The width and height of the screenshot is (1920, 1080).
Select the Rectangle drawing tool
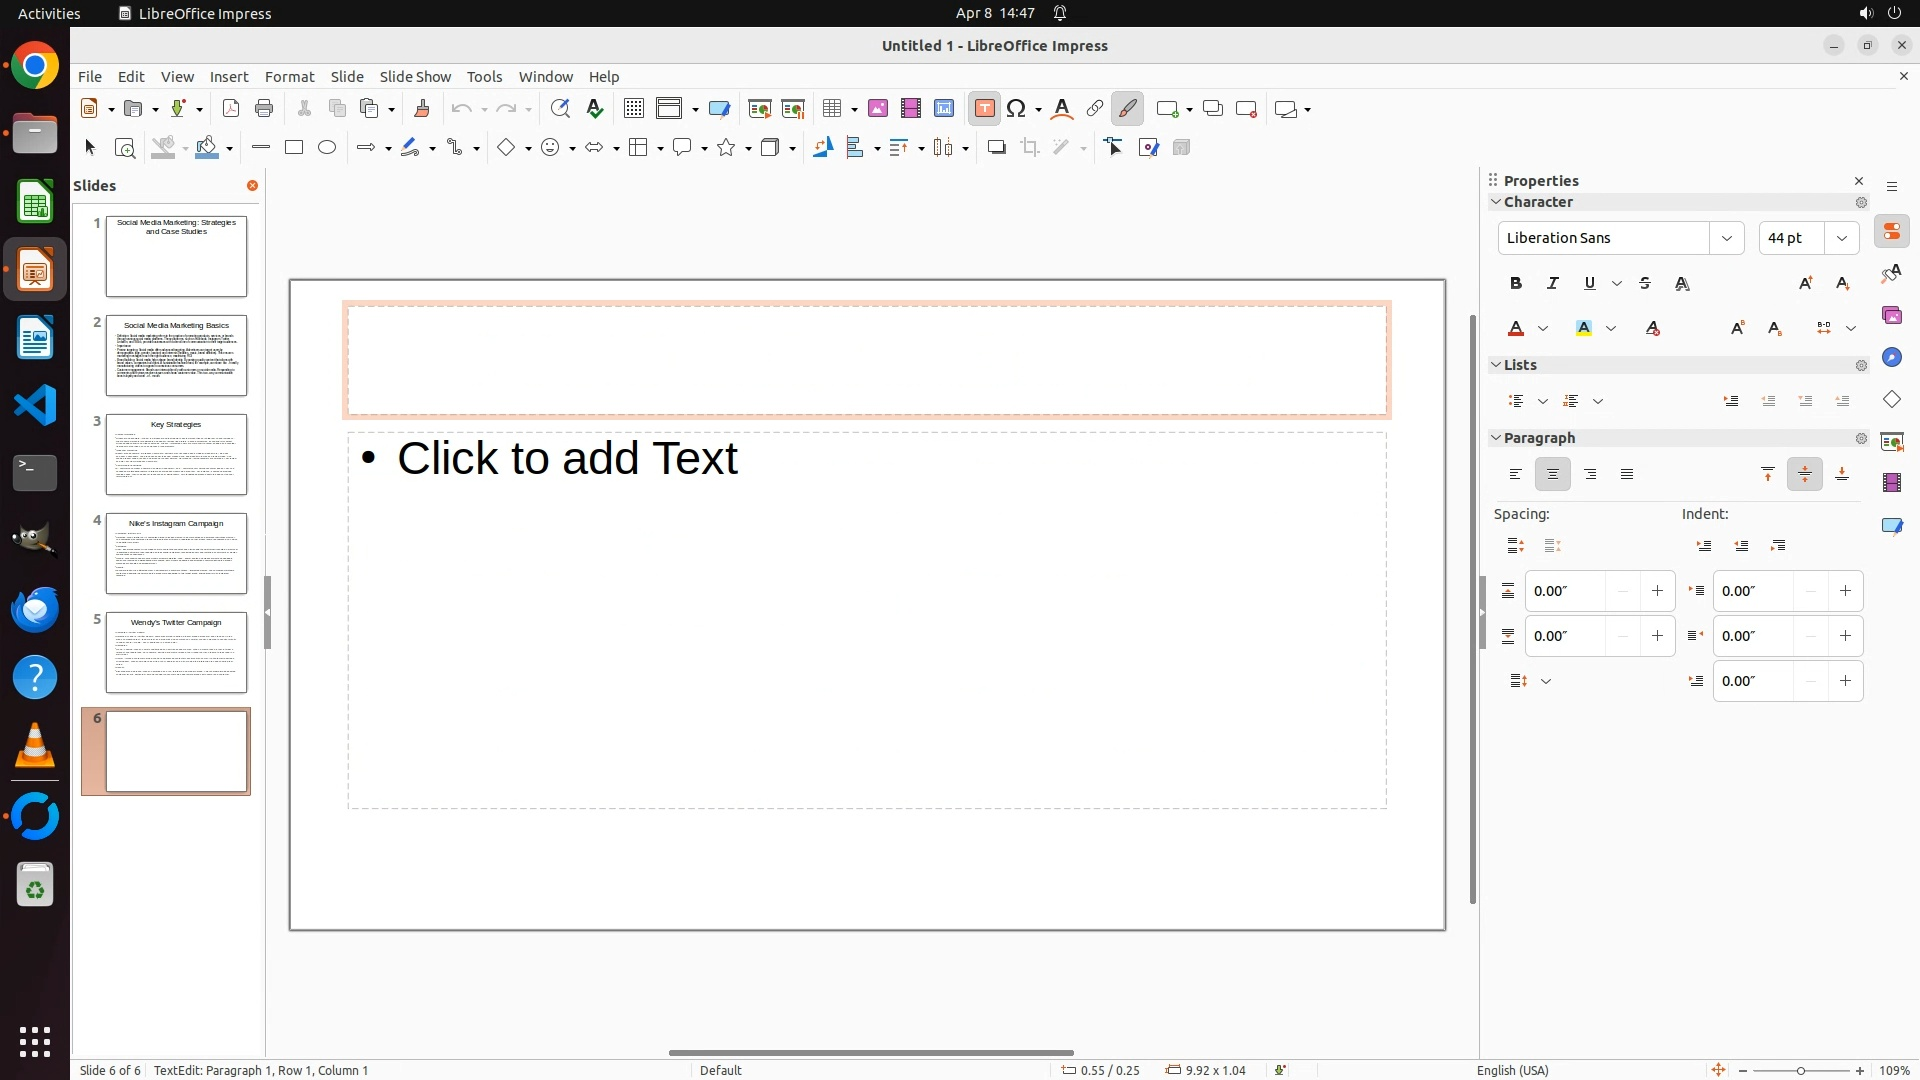pos(294,148)
